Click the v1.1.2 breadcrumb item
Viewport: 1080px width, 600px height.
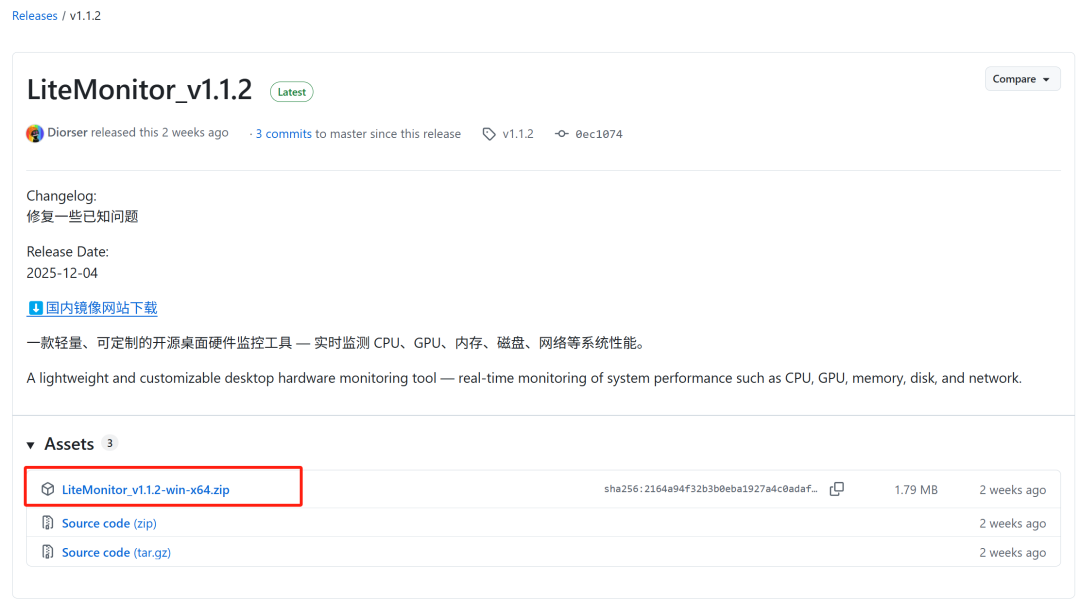[85, 16]
